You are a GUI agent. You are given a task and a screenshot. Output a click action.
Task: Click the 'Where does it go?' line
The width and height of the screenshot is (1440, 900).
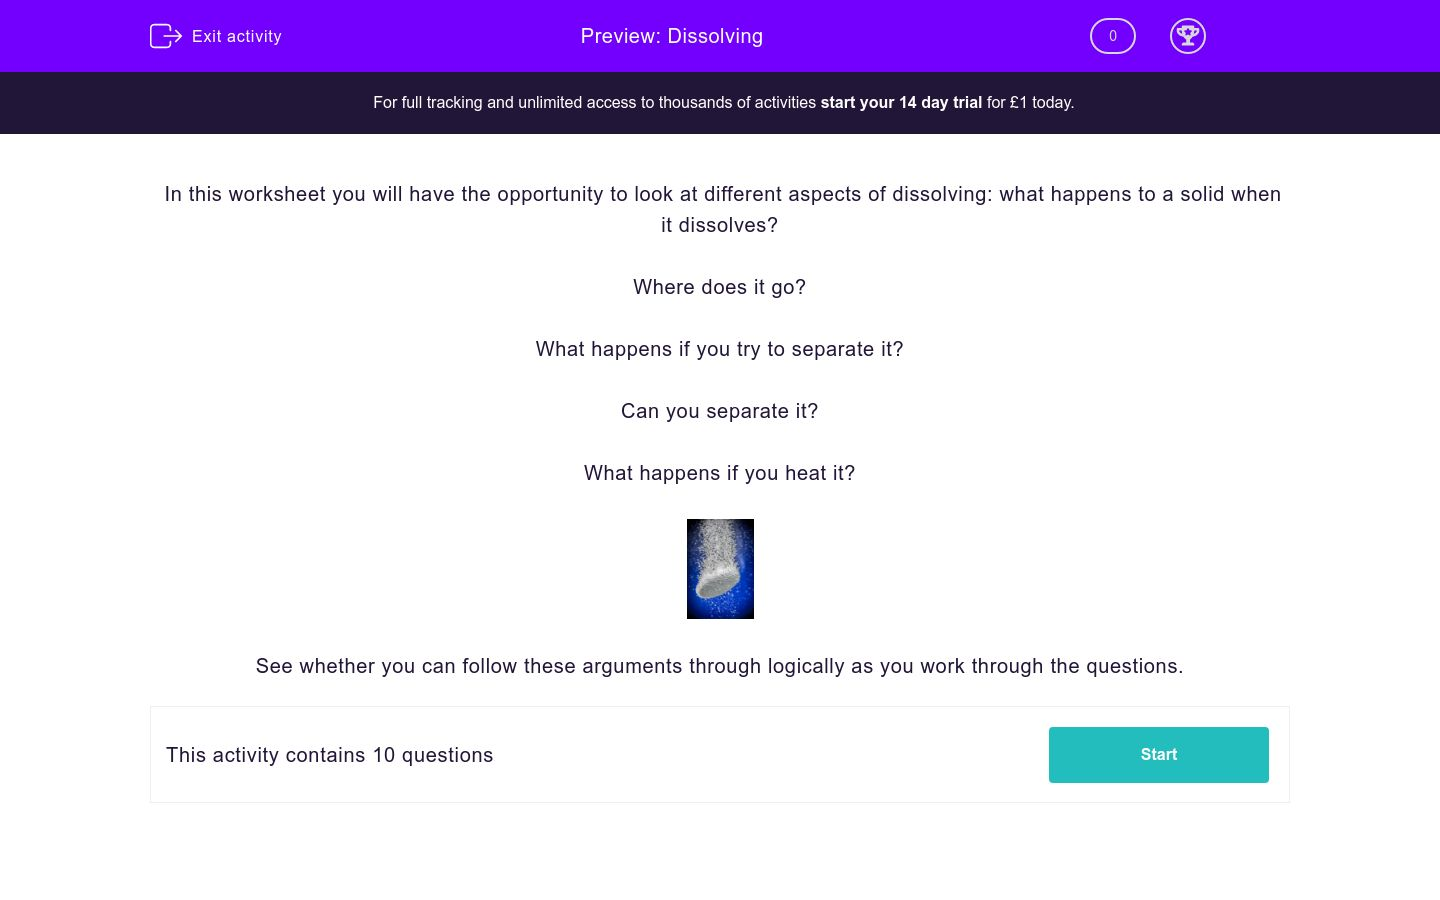click(719, 287)
